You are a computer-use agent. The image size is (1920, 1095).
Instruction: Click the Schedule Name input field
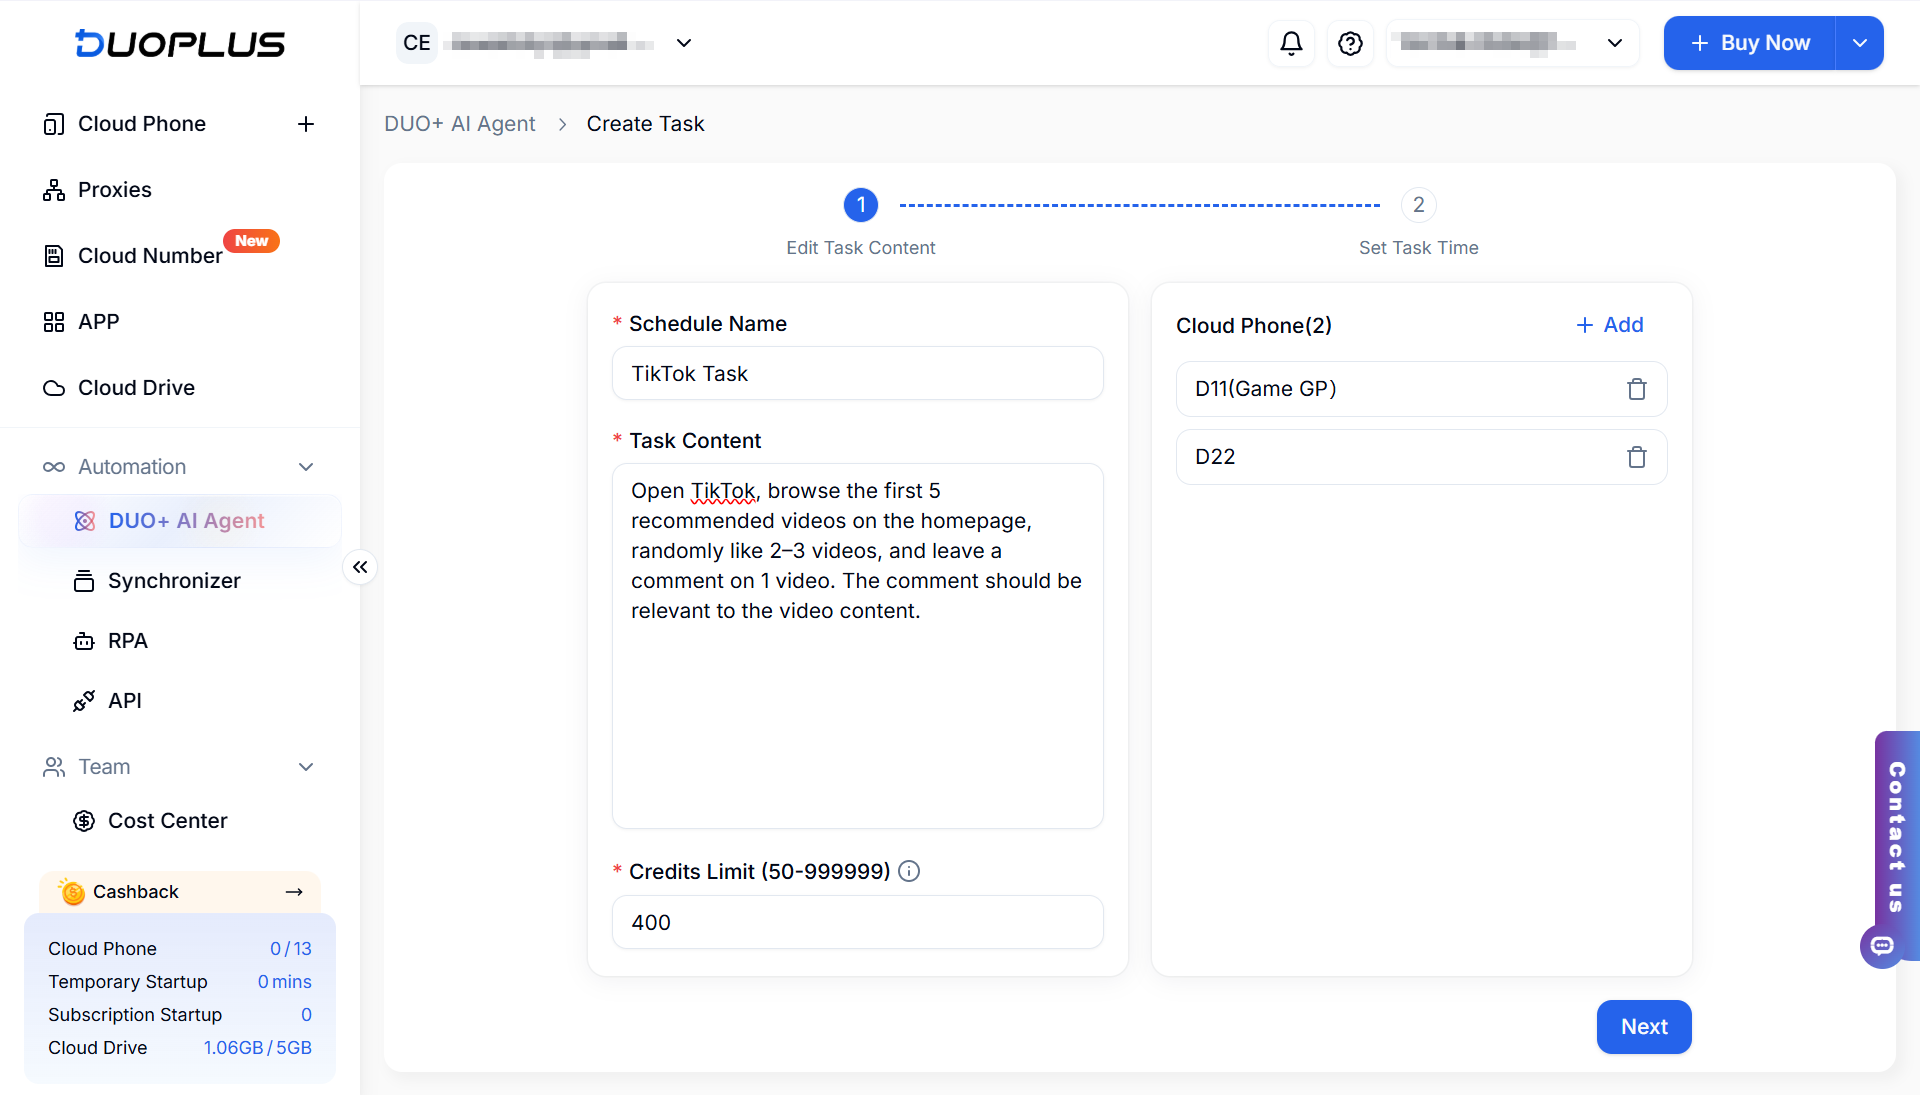click(858, 374)
